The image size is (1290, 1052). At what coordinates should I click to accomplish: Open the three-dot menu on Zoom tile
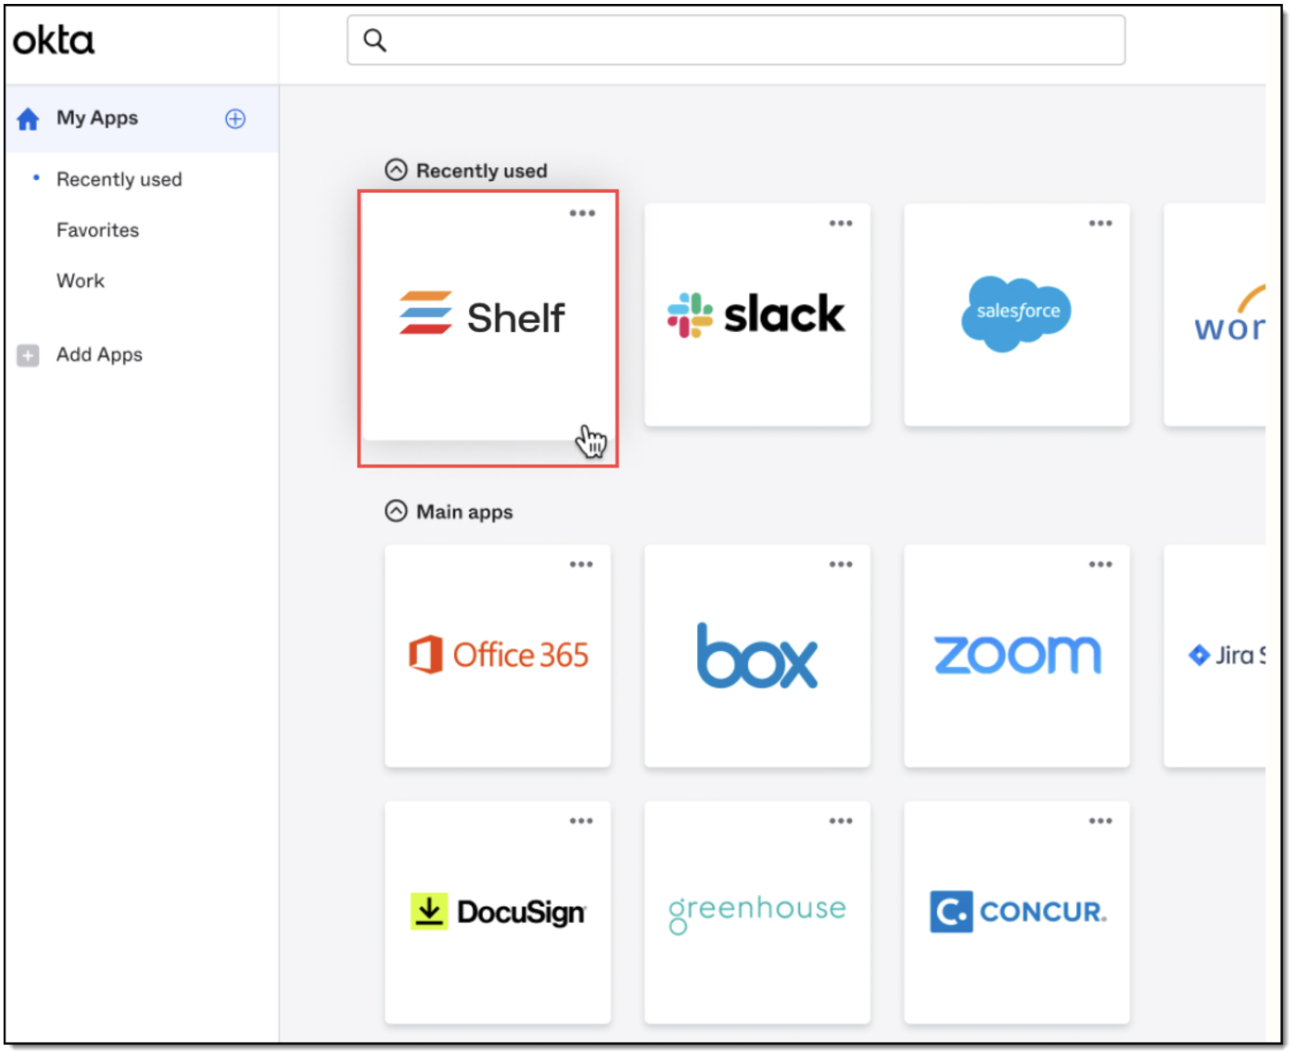pyautogui.click(x=1101, y=564)
